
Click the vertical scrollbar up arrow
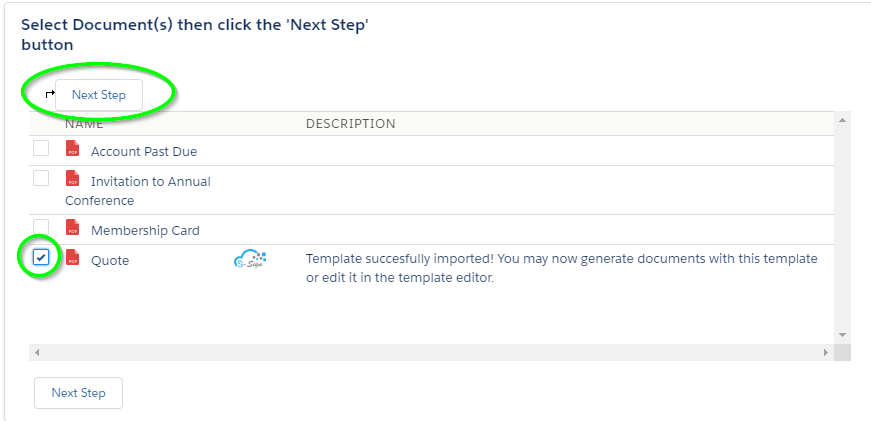click(842, 120)
